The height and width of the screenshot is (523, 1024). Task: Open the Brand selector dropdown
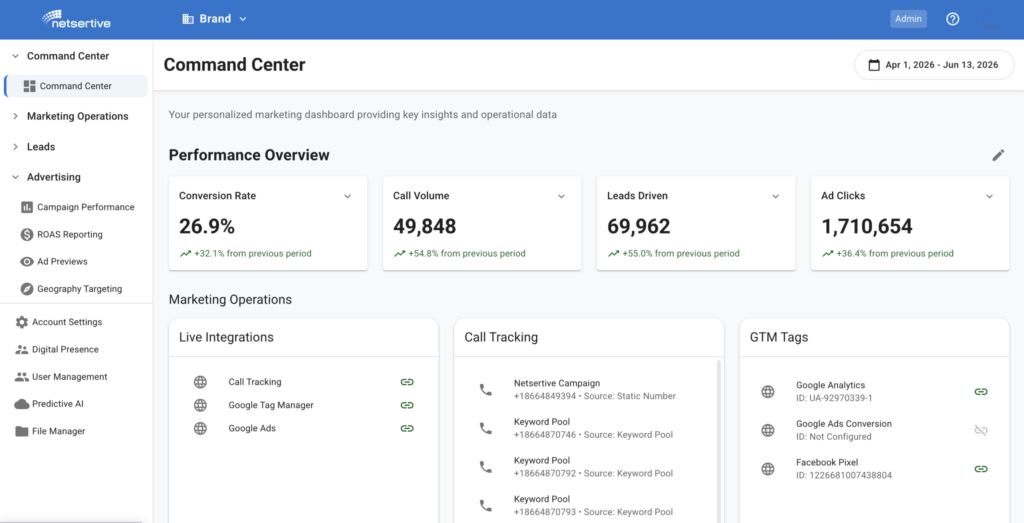[x=214, y=19]
